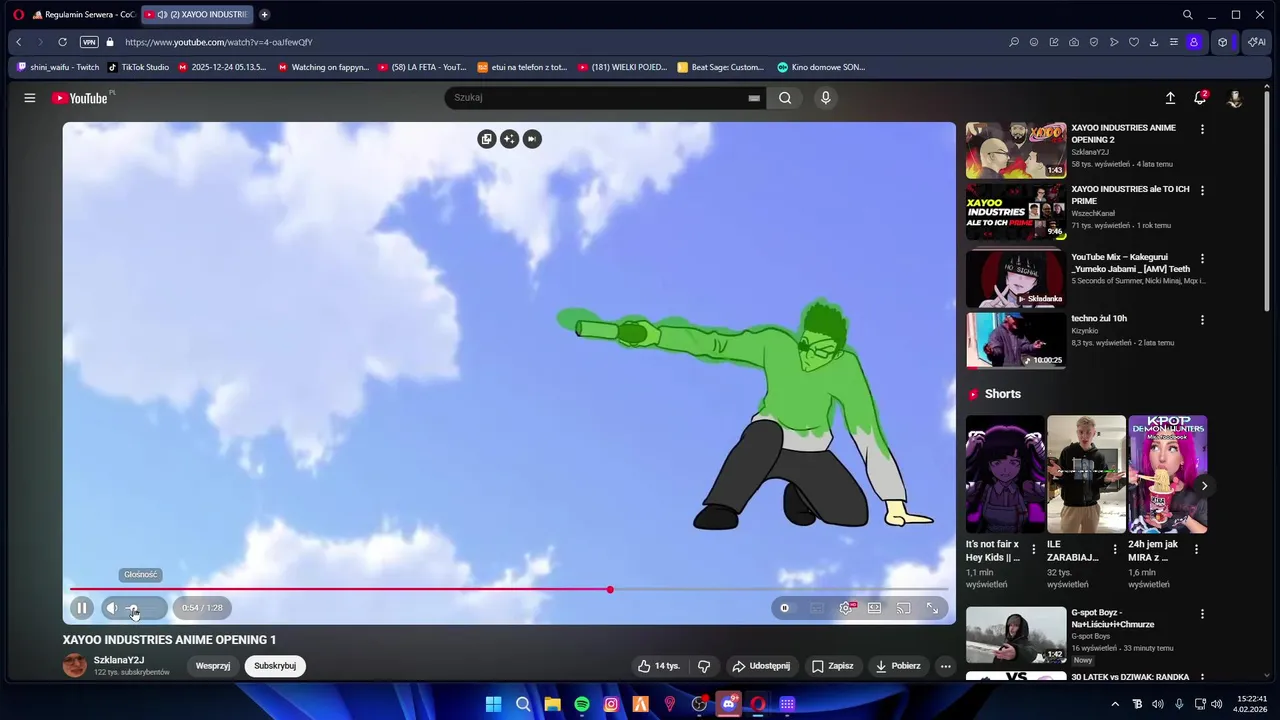
Task: Open Kino domowe SON bookmark
Action: pyautogui.click(x=821, y=67)
